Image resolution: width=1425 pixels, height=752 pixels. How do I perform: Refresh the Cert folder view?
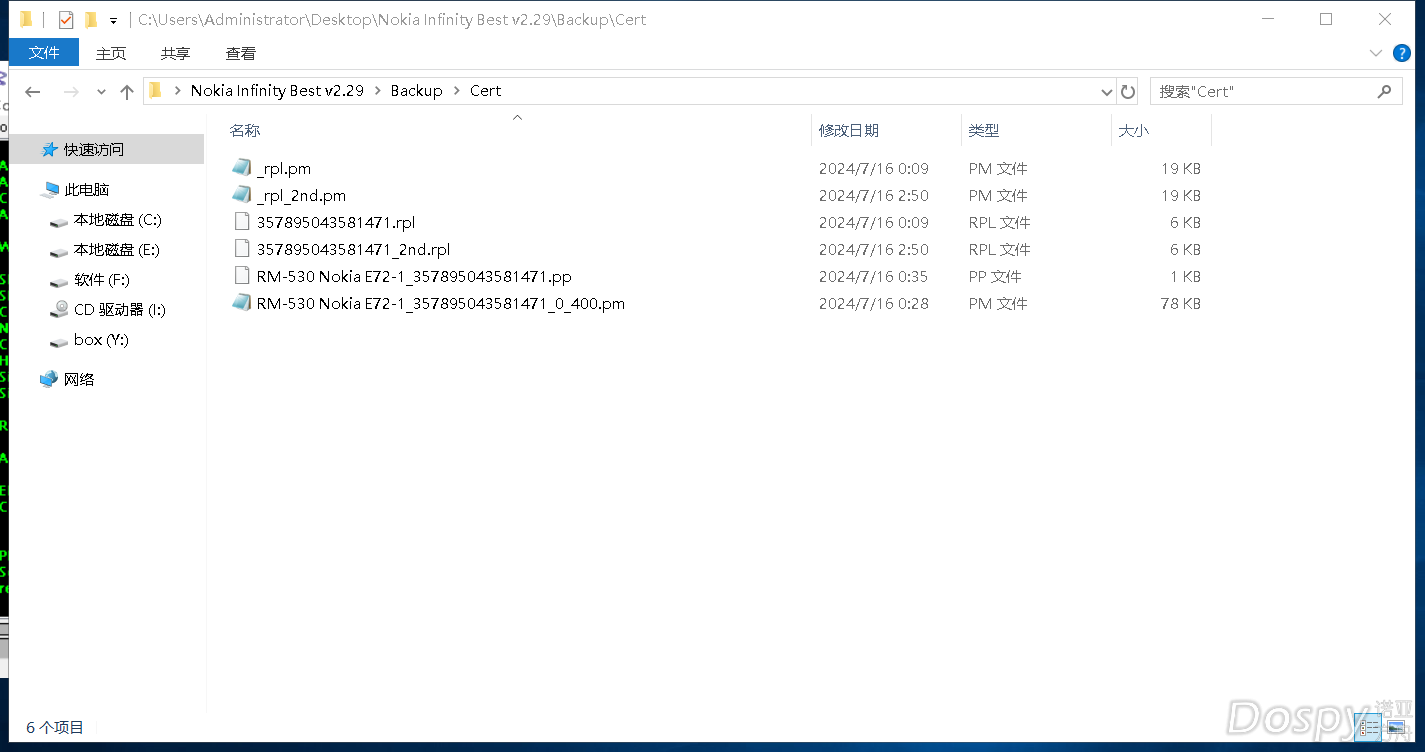(x=1128, y=92)
